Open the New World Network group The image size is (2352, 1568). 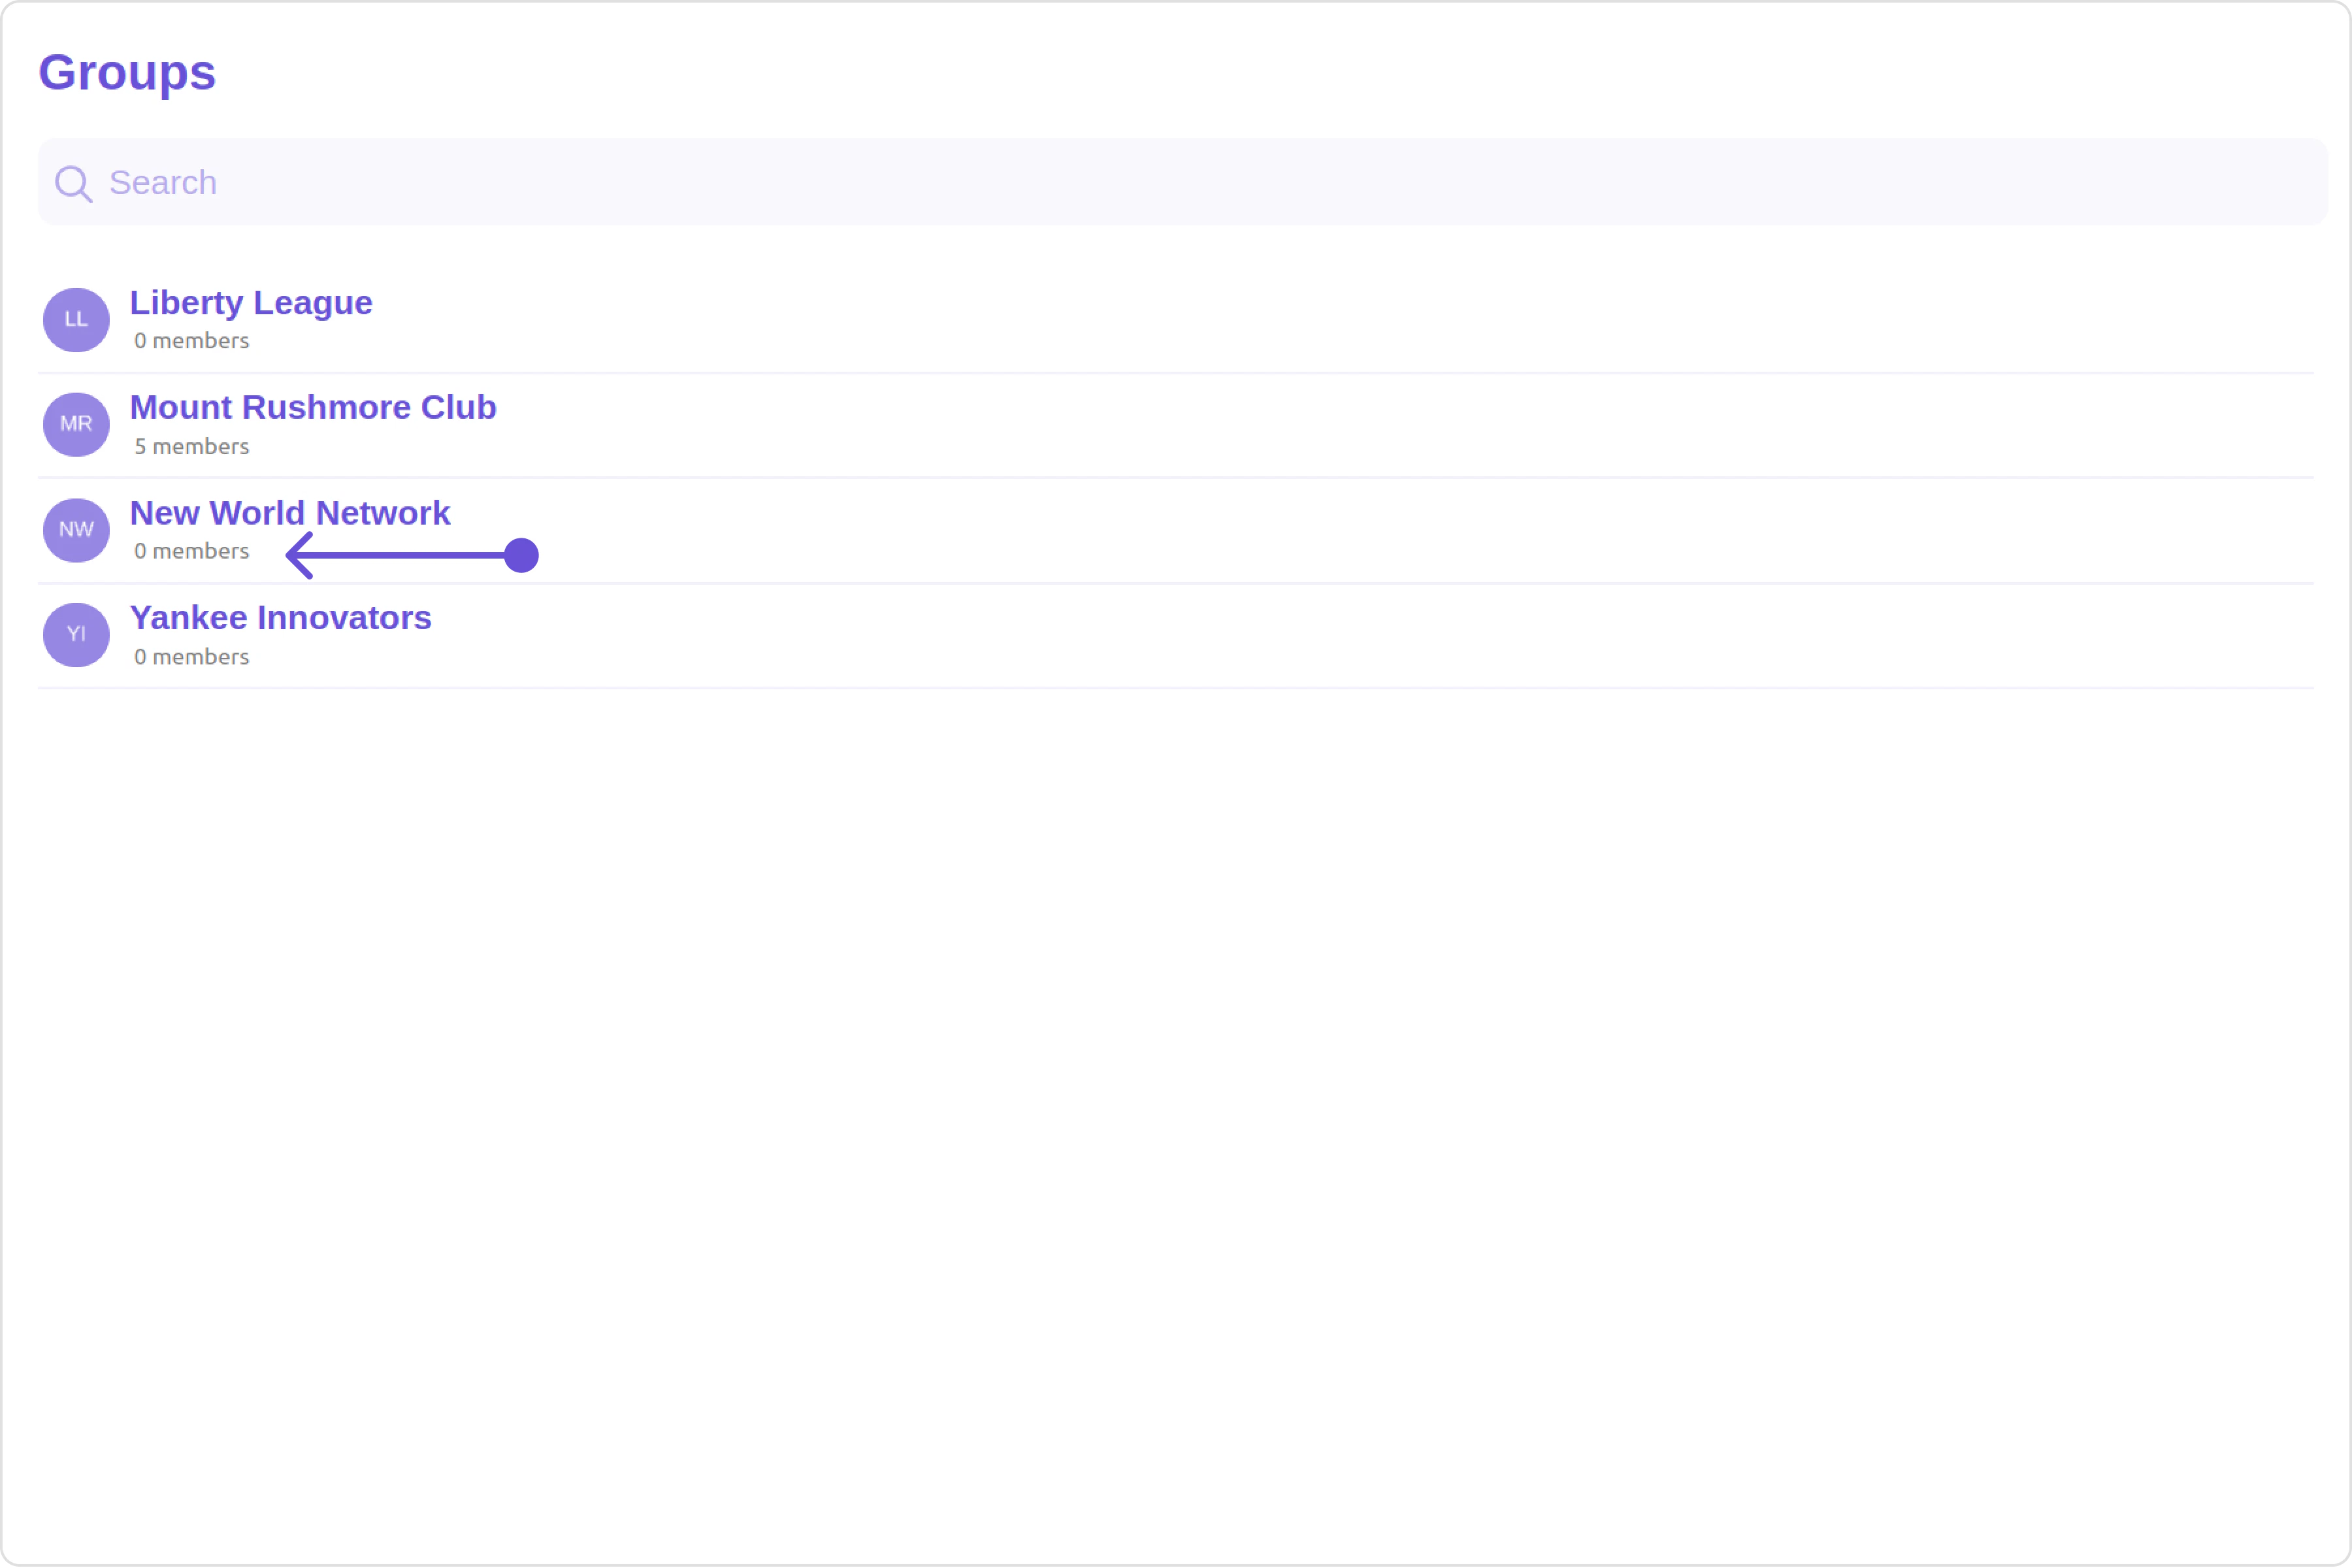point(289,513)
